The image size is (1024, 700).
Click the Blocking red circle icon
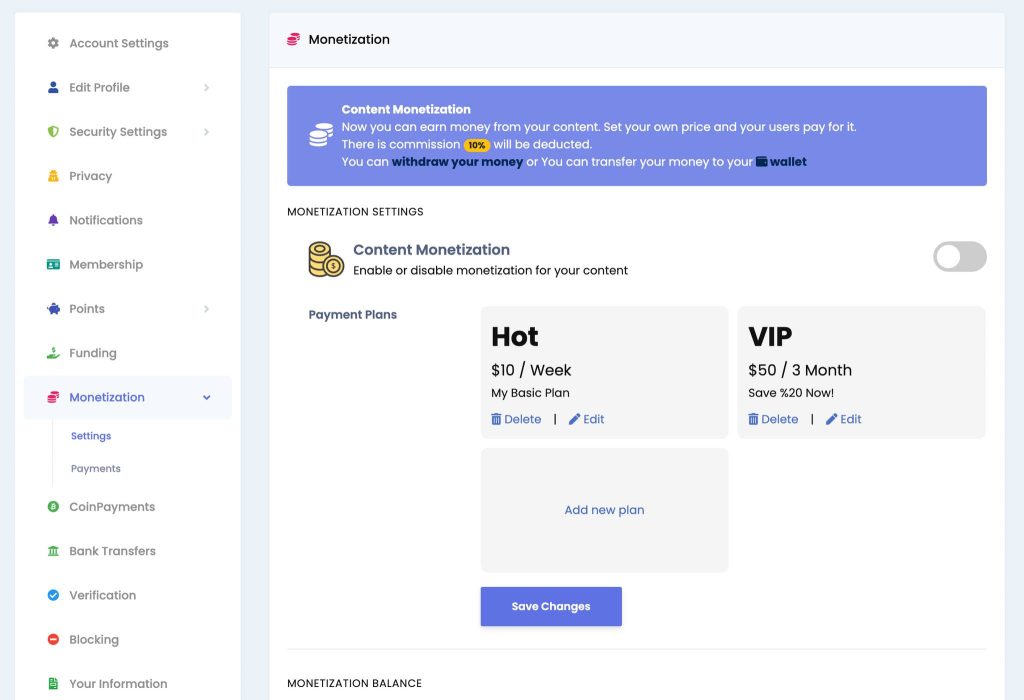[53, 639]
